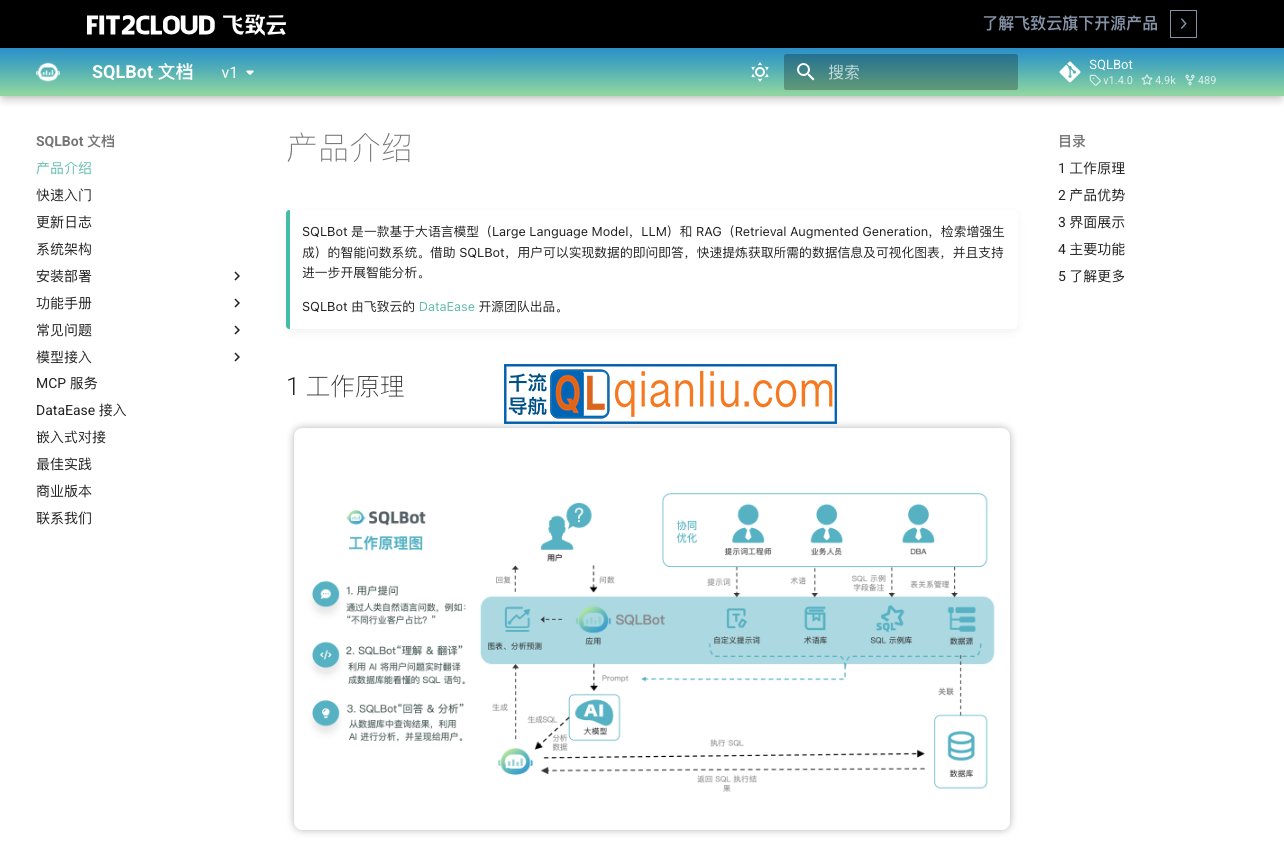Open the SQLBot Git repository via the diamond icon
Screen dimensions: 1284x841
coord(1069,71)
